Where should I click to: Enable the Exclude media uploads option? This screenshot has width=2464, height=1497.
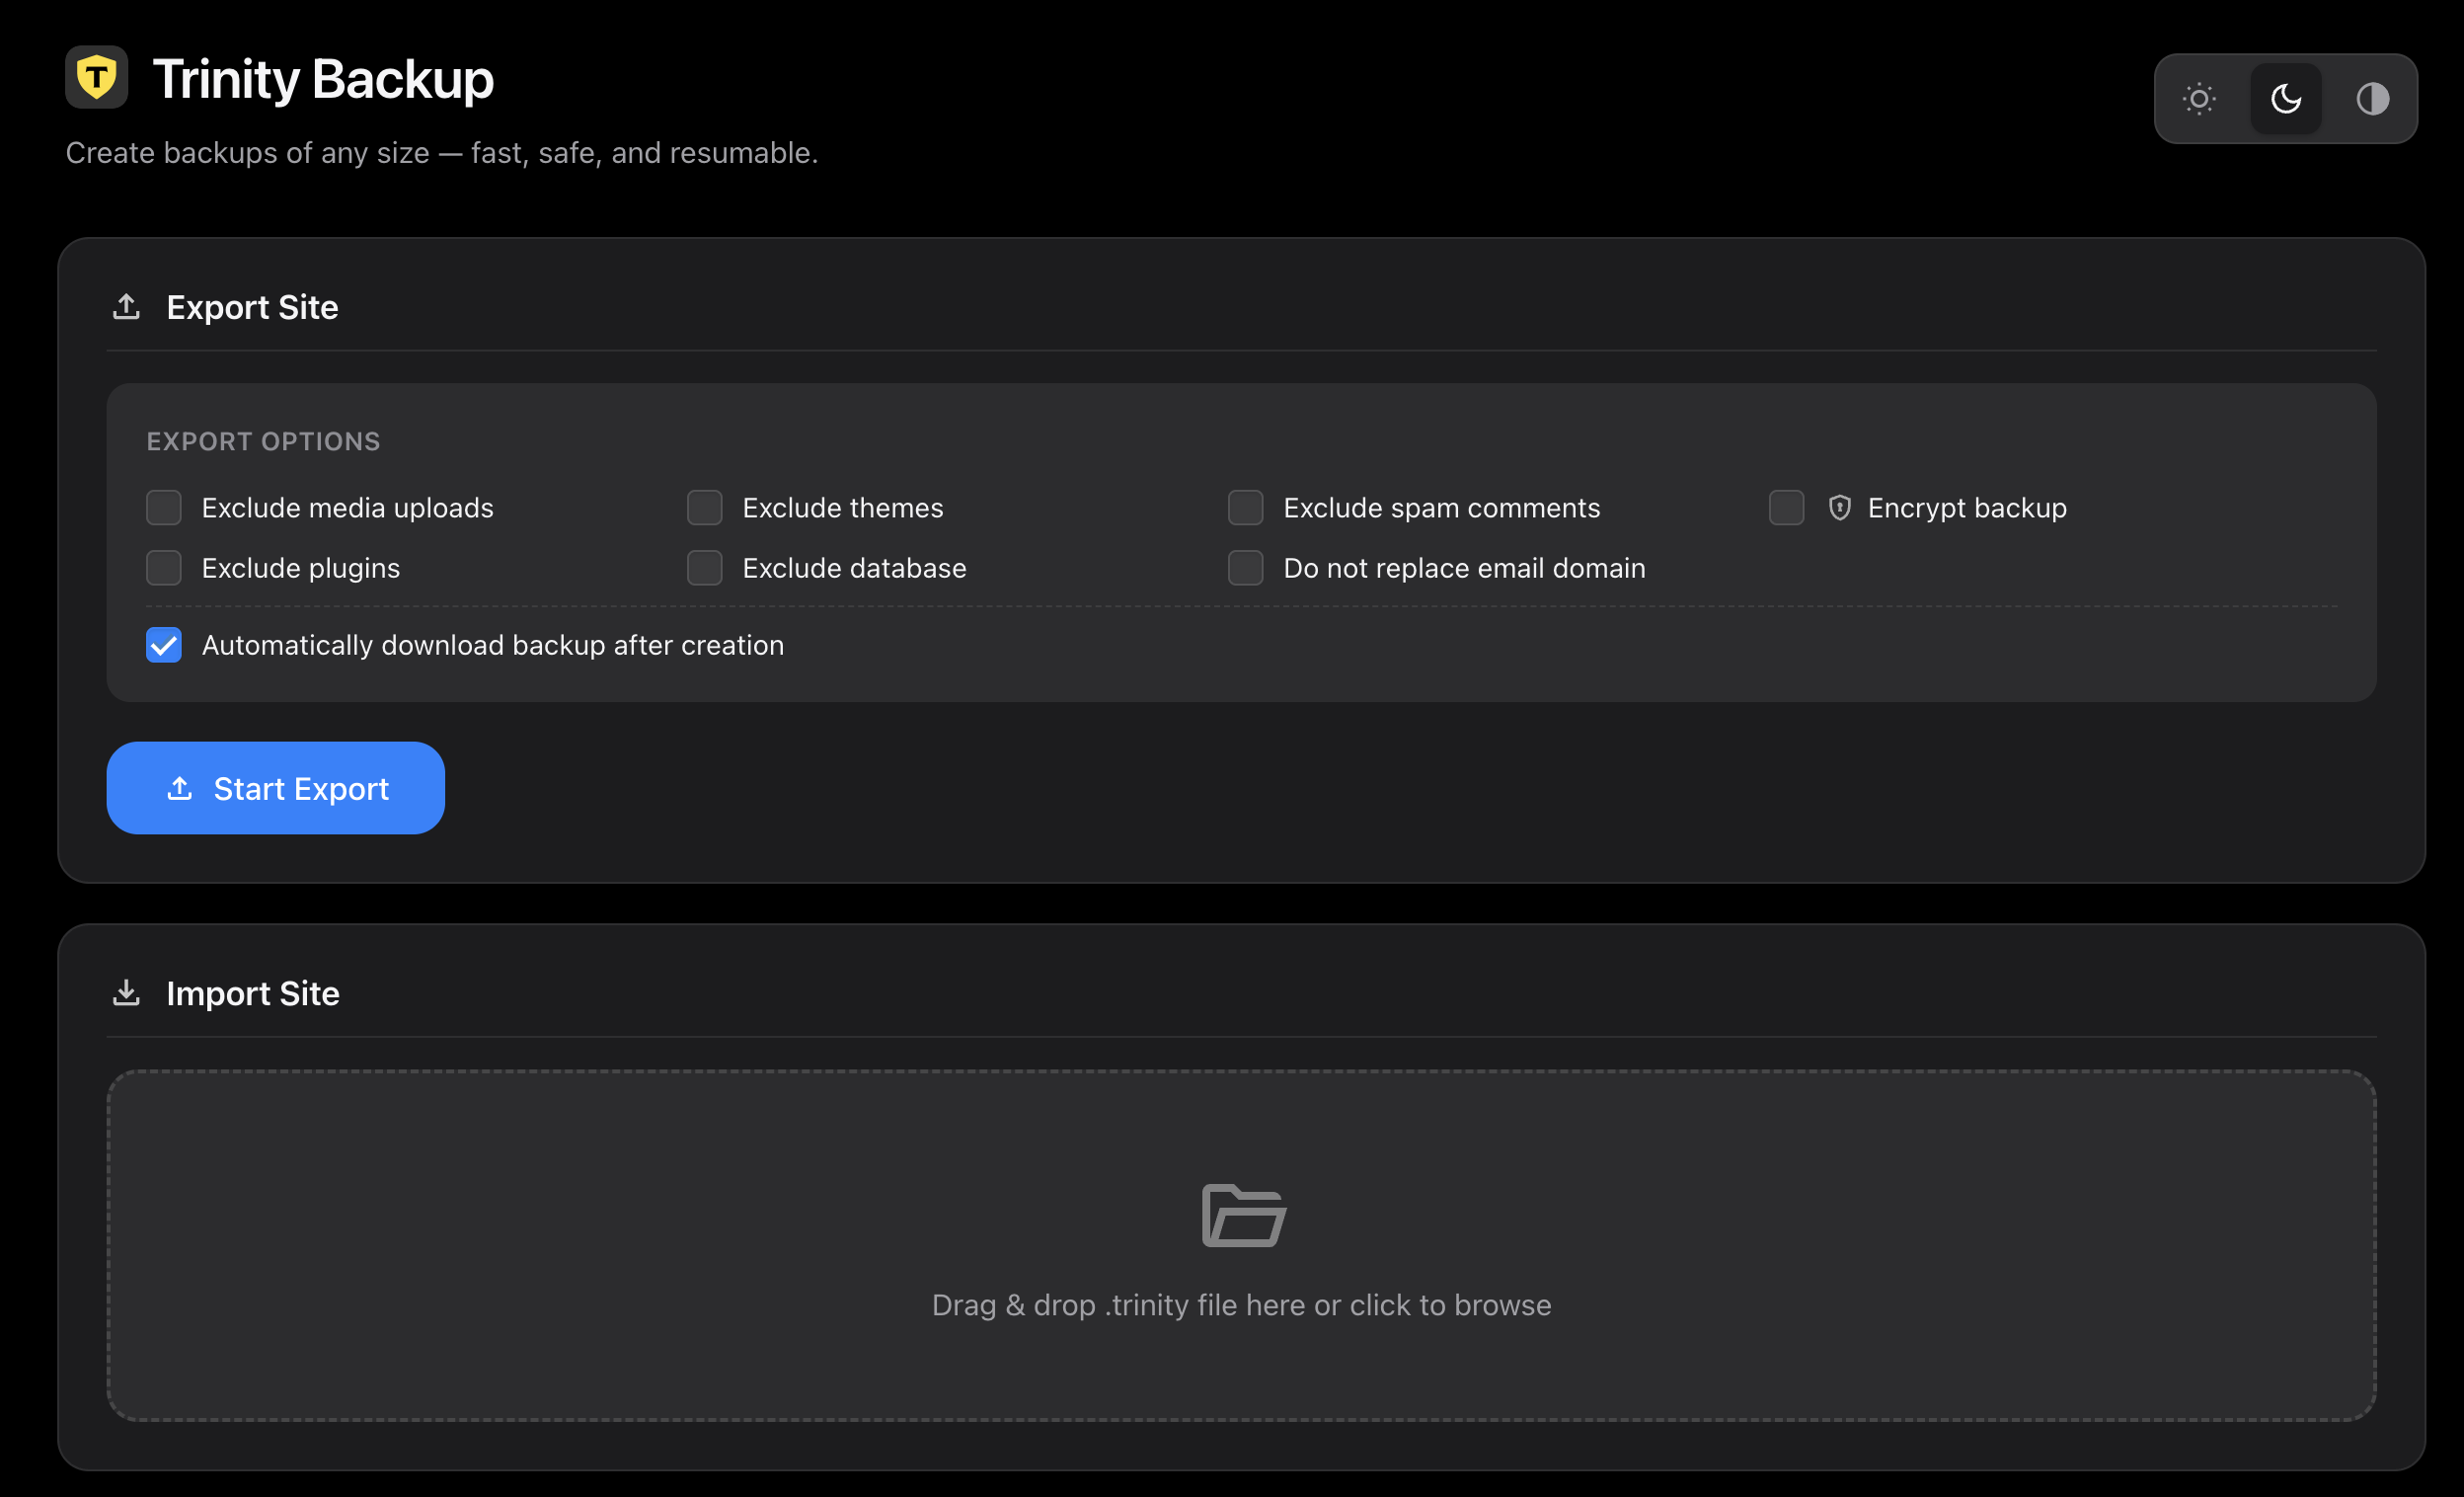click(163, 507)
